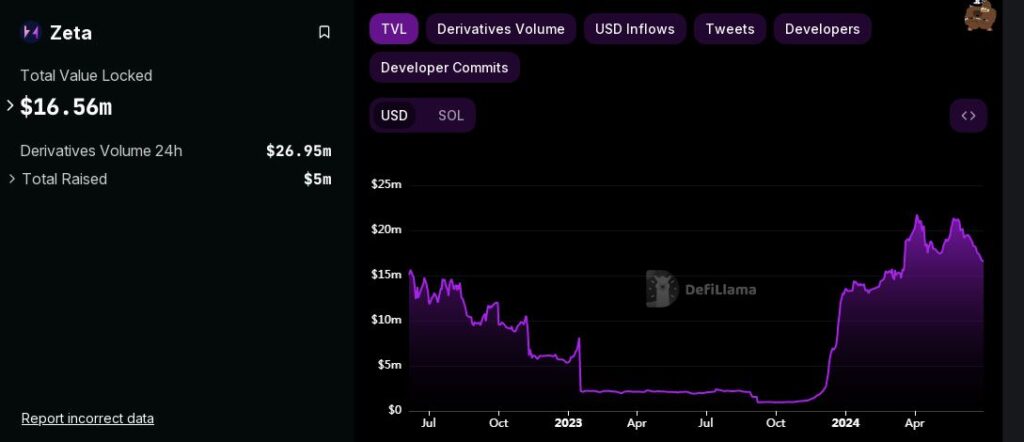Click the $15m y-axis label

(386, 275)
